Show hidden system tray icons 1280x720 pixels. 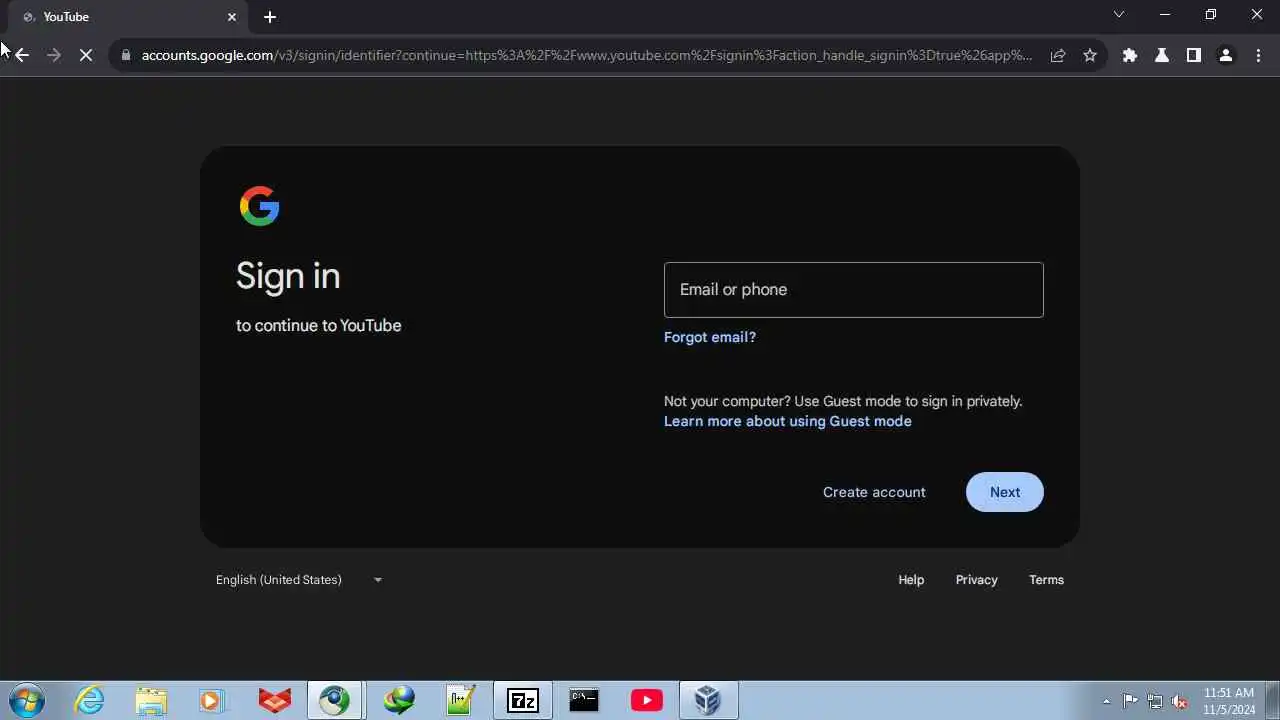pos(1106,701)
